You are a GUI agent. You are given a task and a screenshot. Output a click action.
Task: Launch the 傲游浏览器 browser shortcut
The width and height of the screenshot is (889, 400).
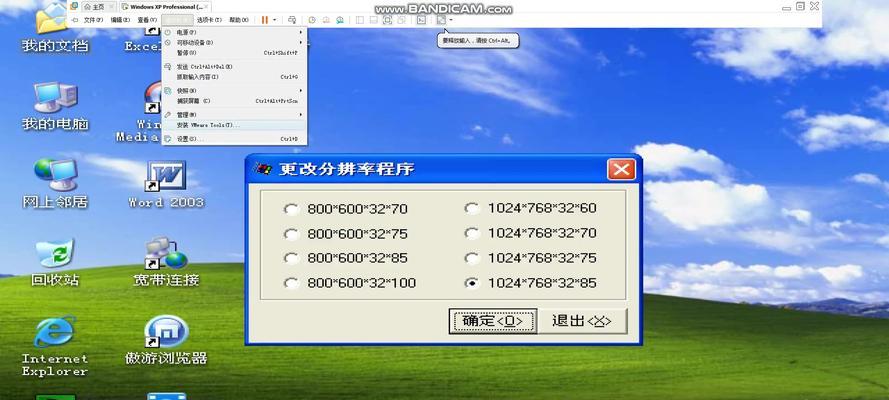coord(166,340)
